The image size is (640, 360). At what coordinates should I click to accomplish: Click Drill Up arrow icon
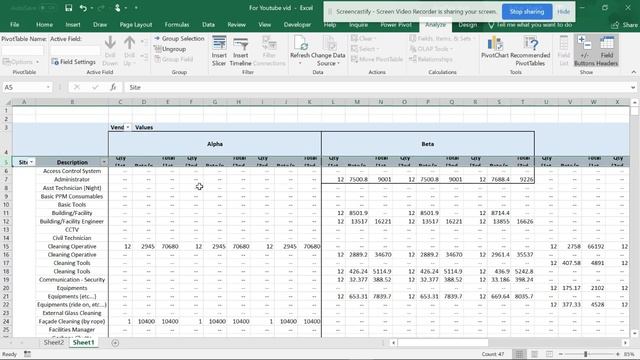click(129, 43)
